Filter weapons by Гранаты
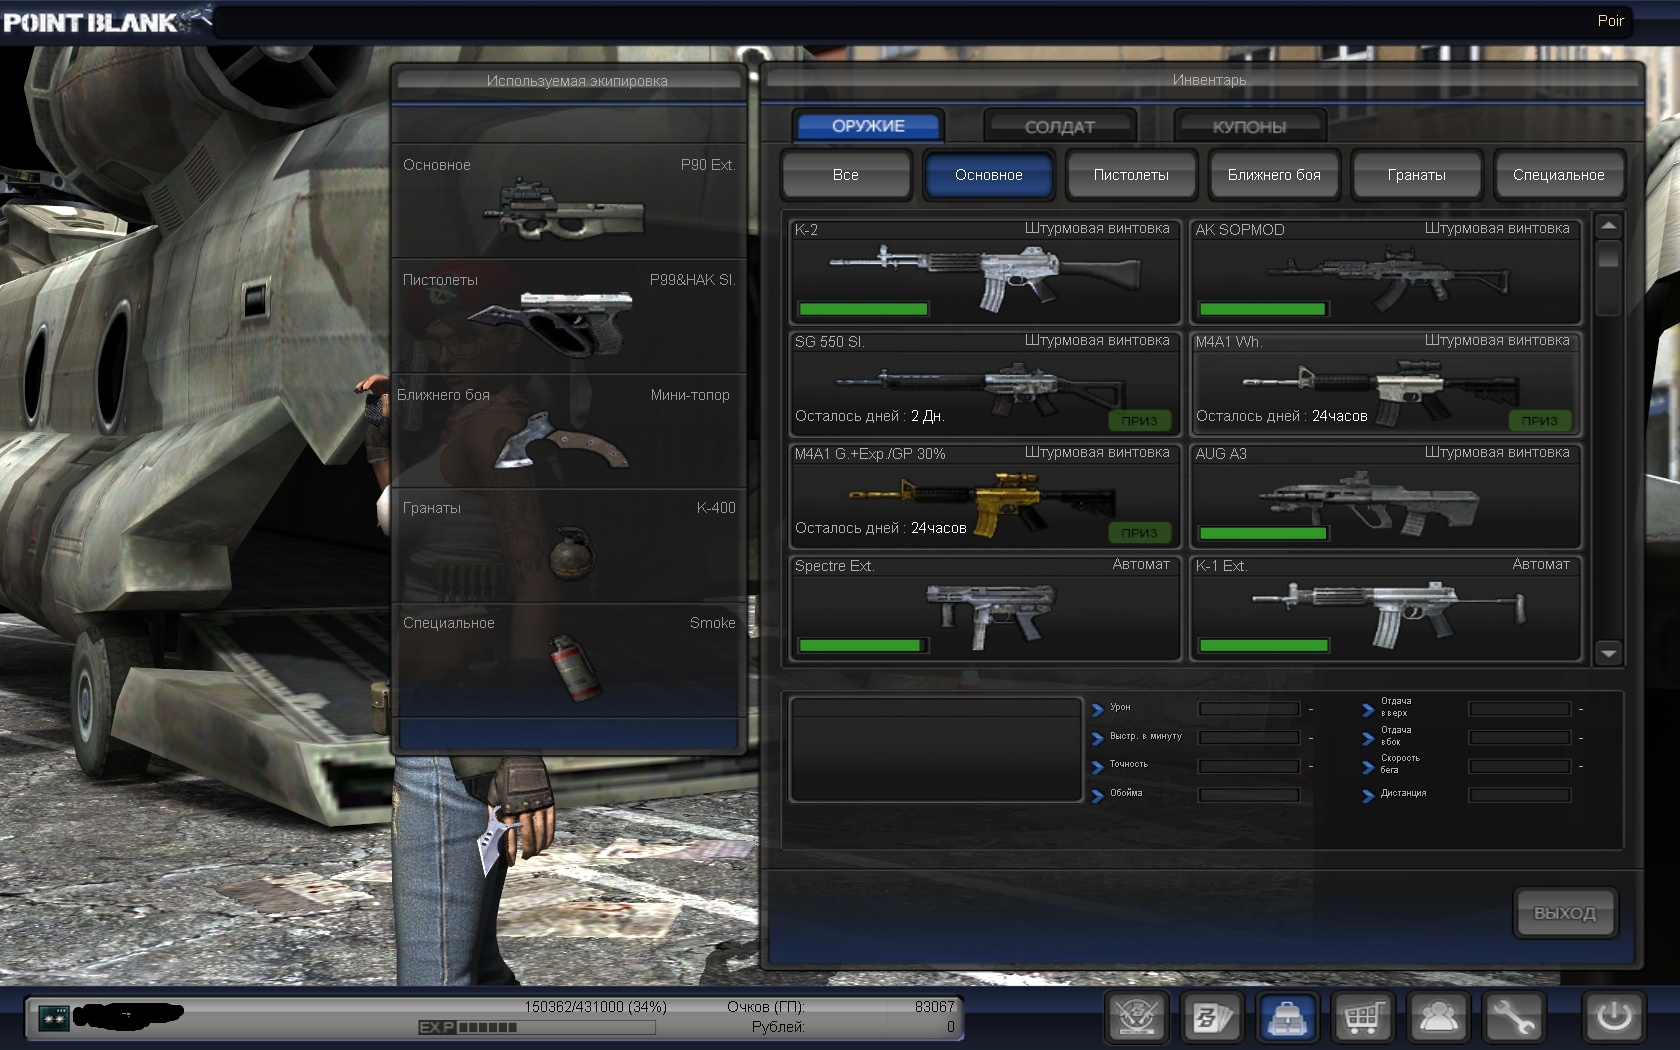 pyautogui.click(x=1416, y=175)
